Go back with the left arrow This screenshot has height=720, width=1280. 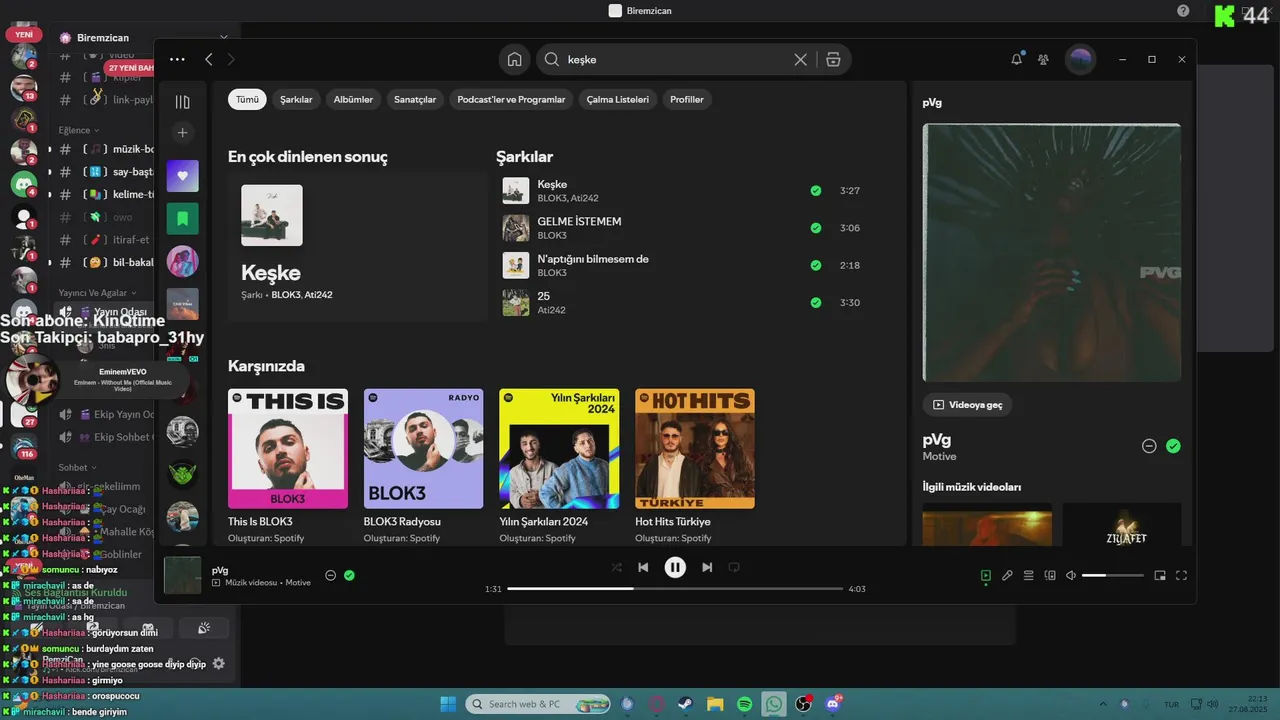click(x=209, y=60)
